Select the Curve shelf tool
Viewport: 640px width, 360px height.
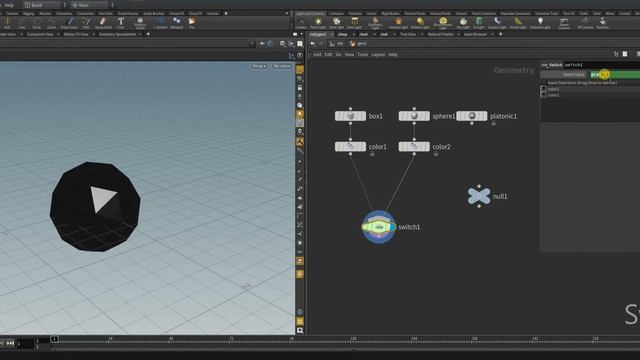click(52, 23)
